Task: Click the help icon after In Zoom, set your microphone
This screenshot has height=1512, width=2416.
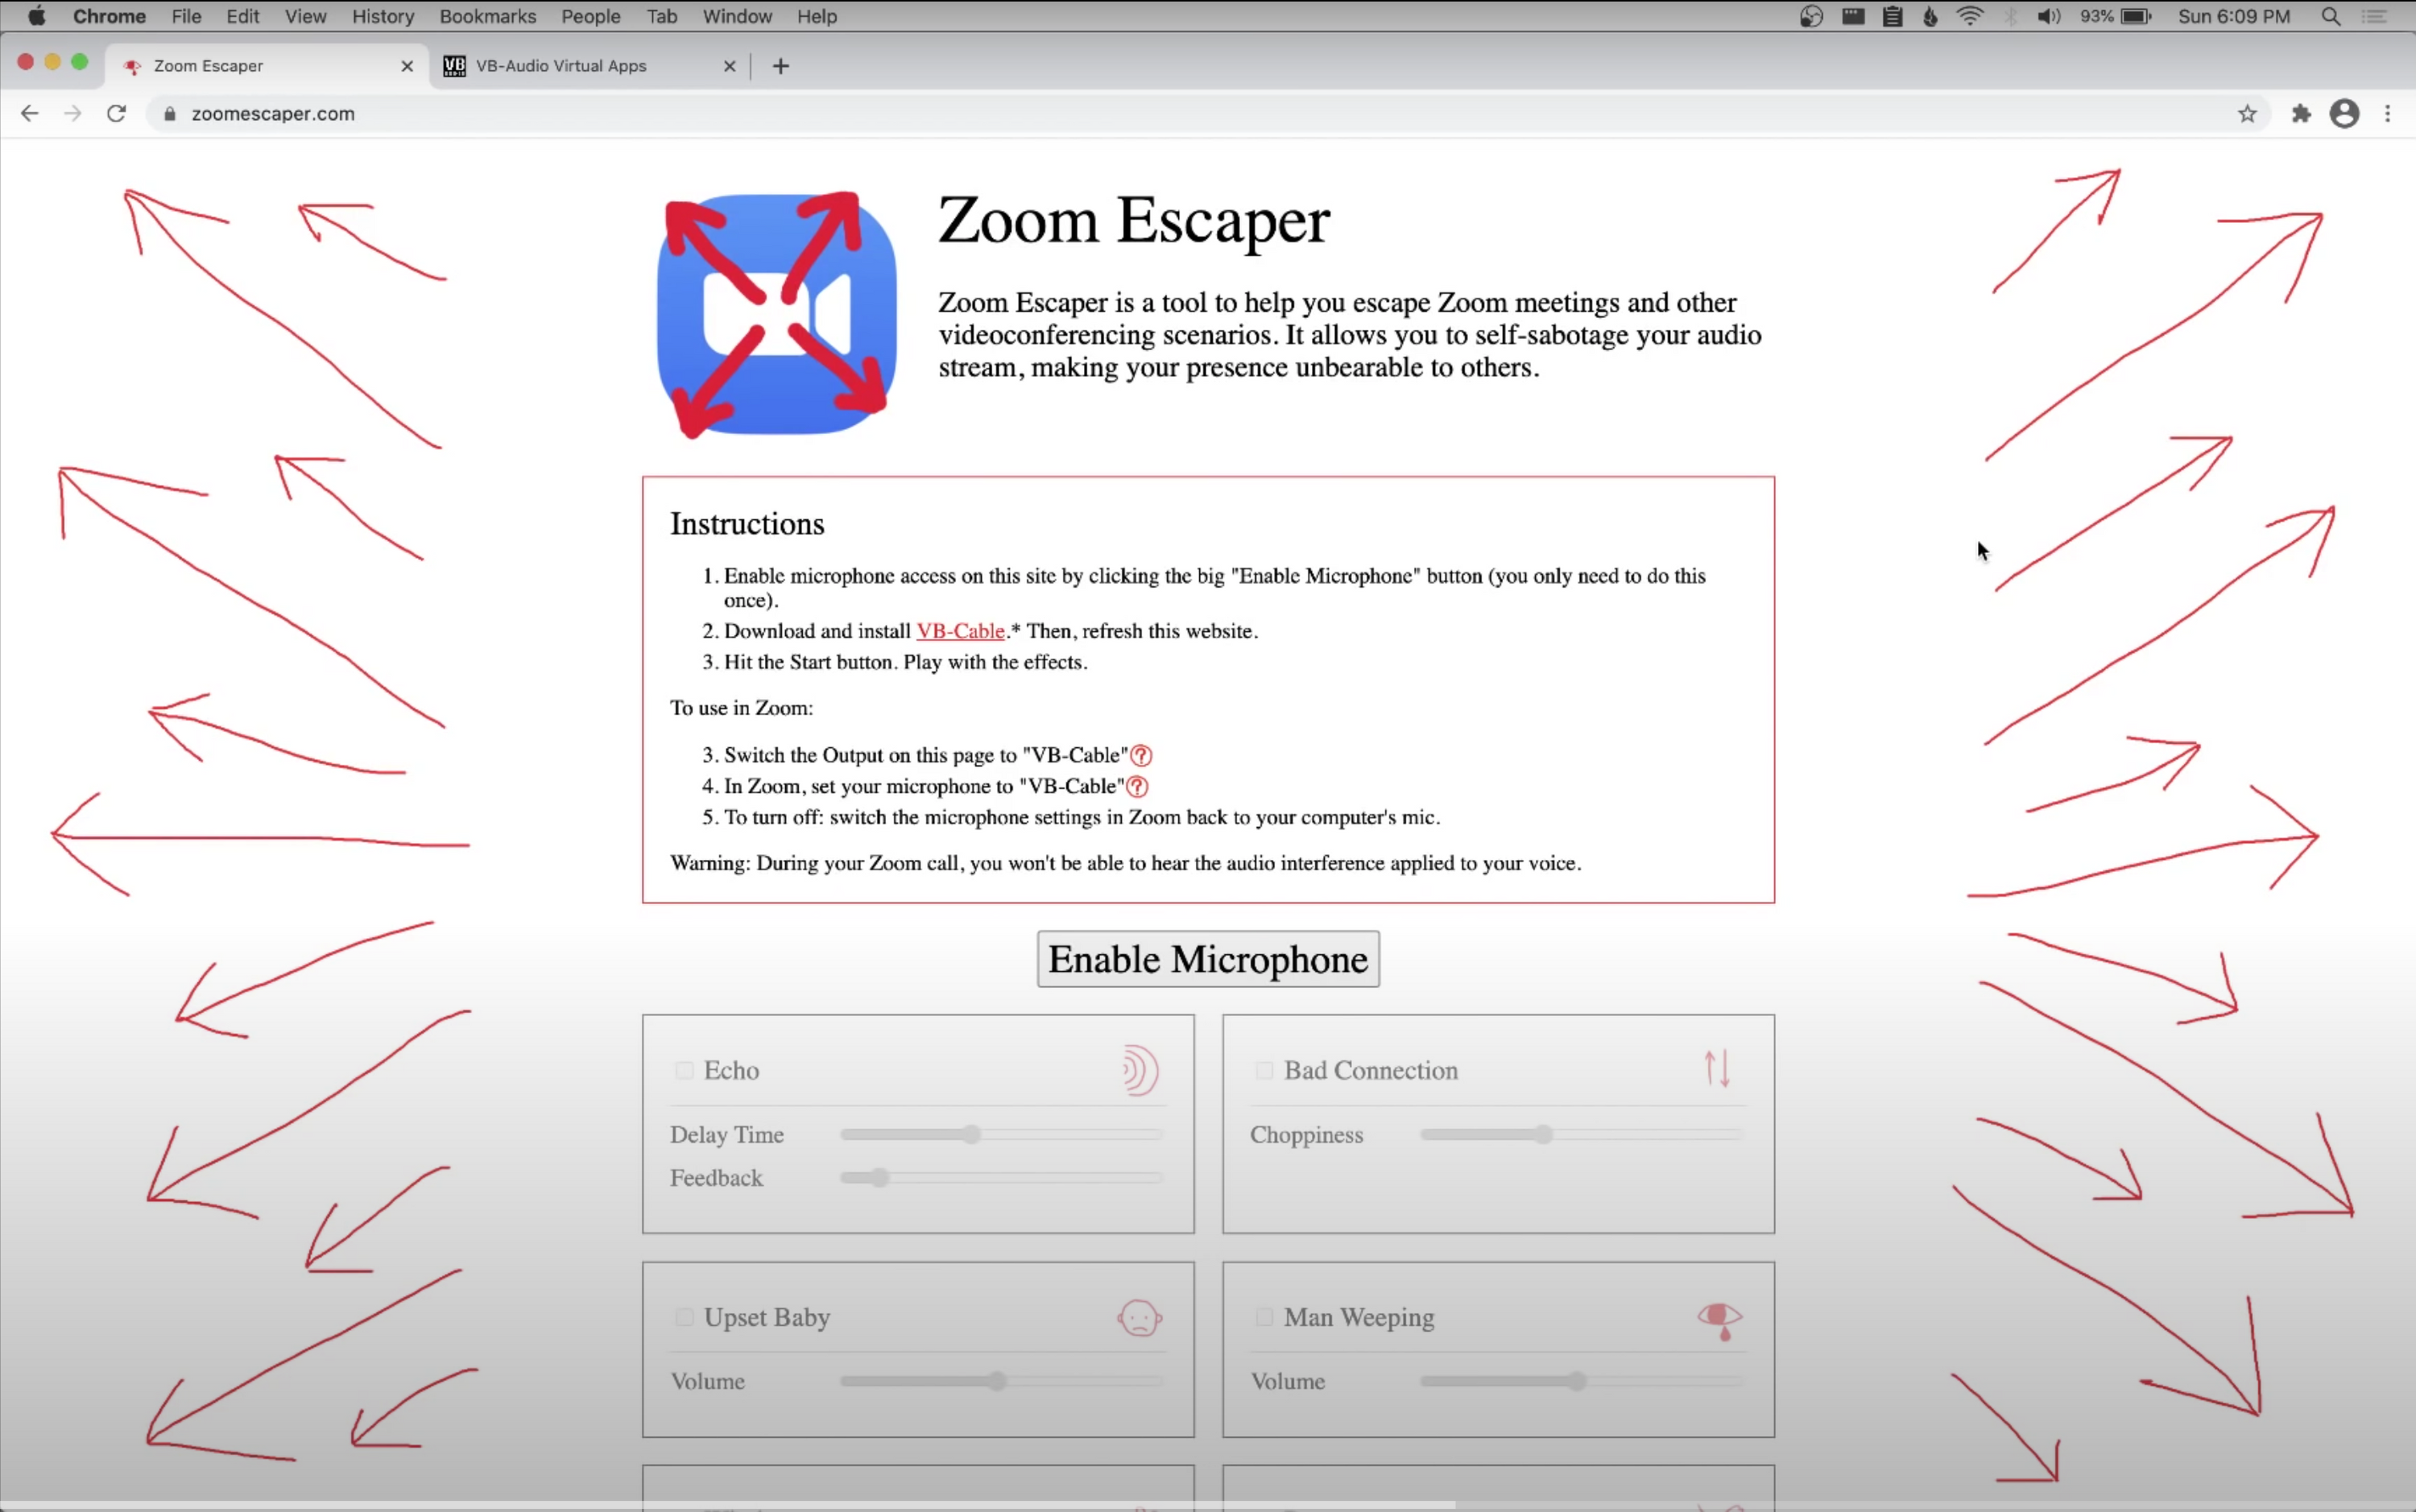Action: click(x=1137, y=787)
